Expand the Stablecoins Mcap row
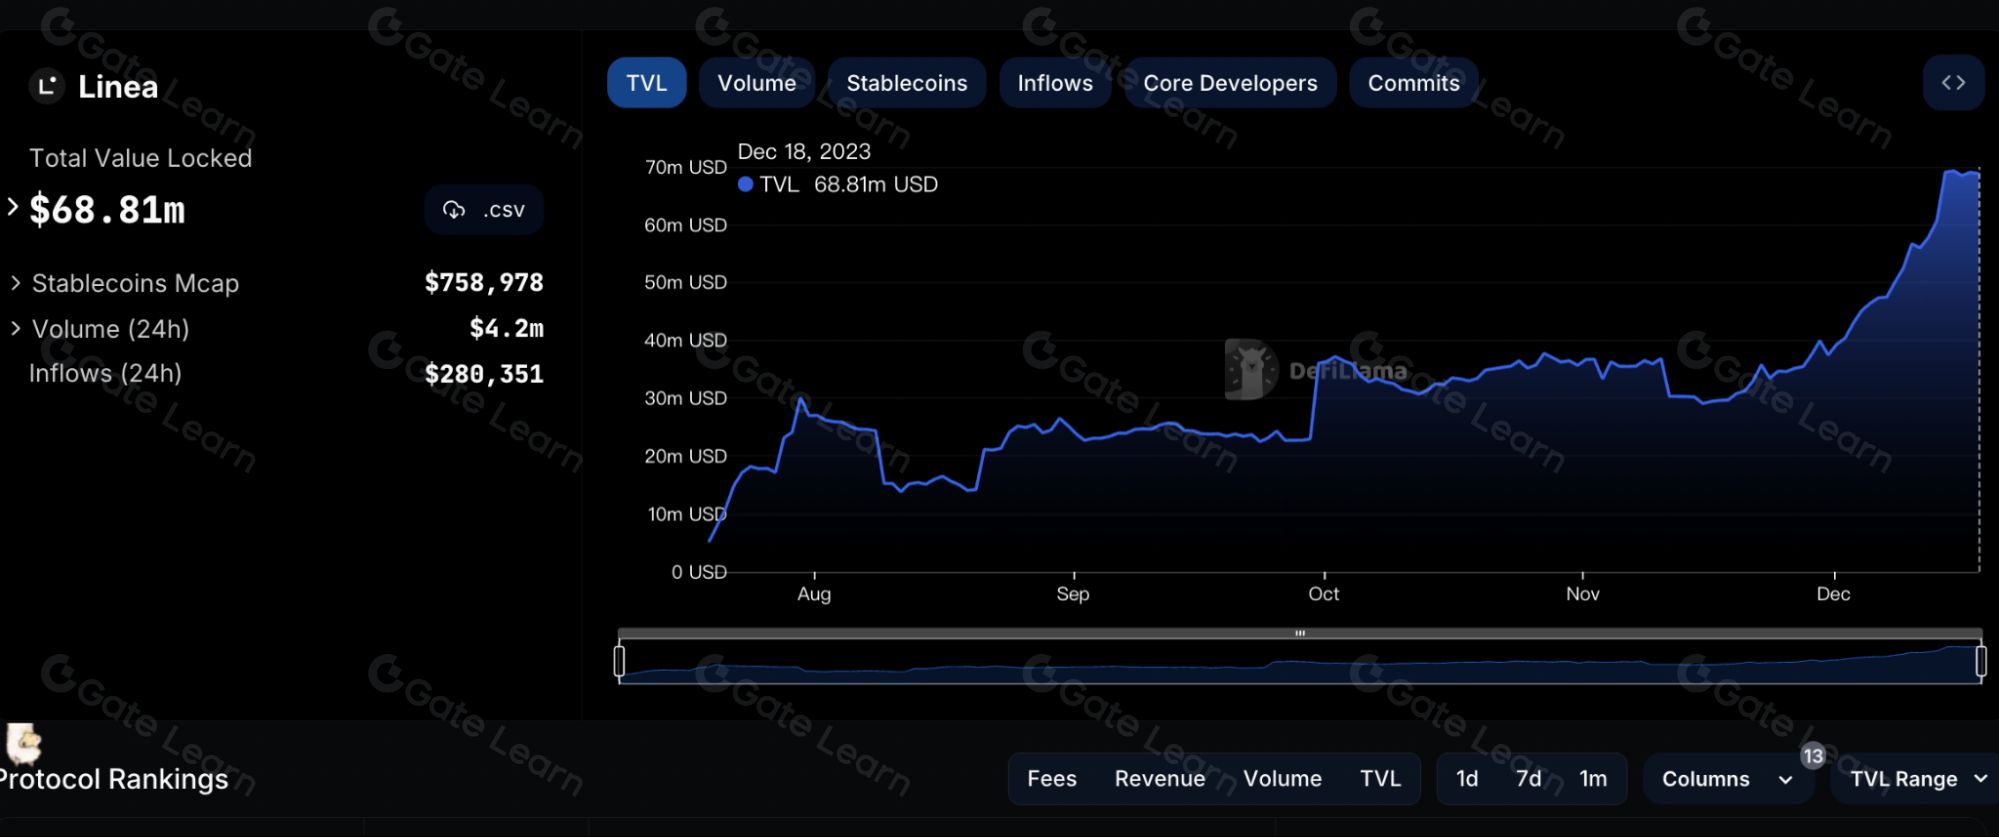 16,283
